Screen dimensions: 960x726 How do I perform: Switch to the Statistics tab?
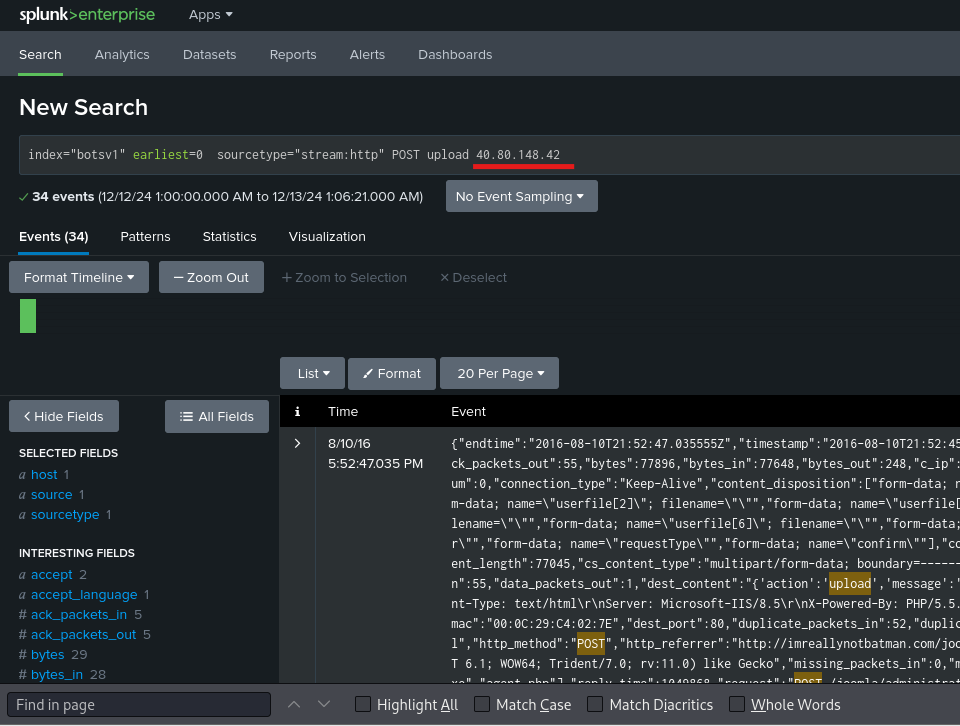pos(230,237)
